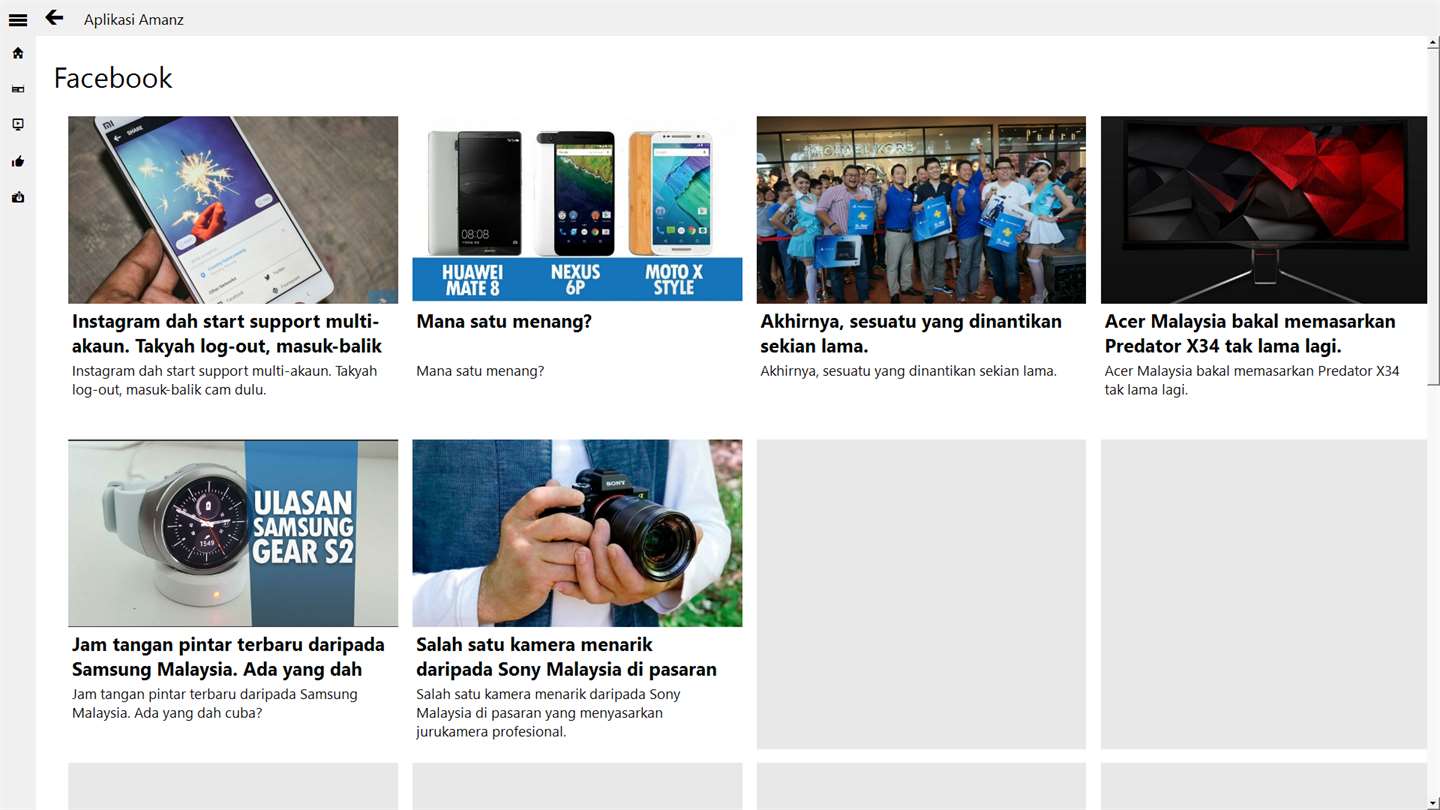Go back using the back arrow

click(x=54, y=18)
